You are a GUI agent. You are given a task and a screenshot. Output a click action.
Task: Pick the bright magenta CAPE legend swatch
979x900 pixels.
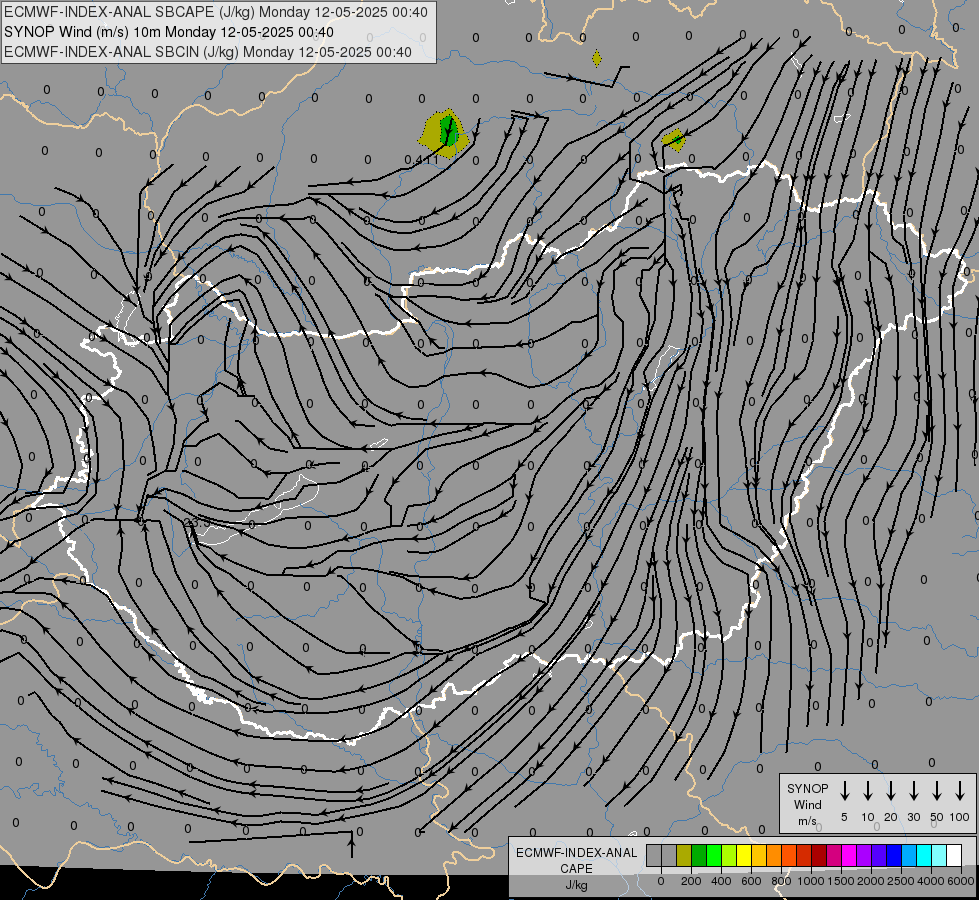pyautogui.click(x=849, y=855)
